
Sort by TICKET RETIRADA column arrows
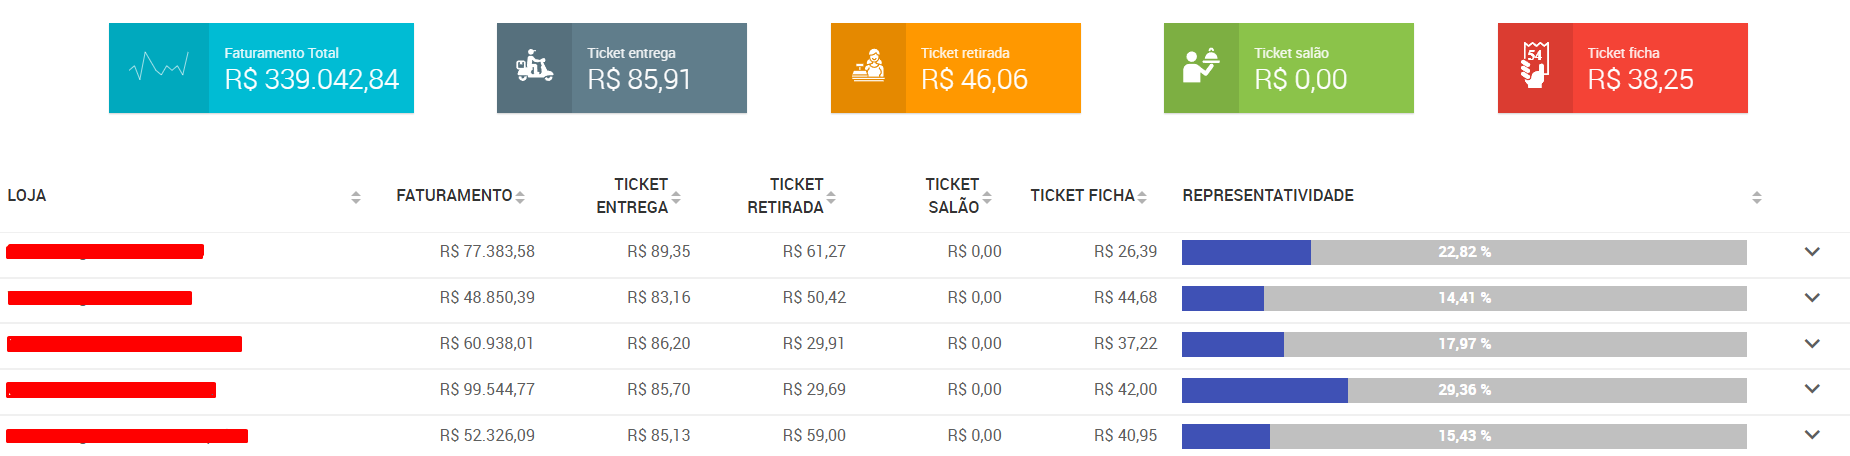pos(831,198)
